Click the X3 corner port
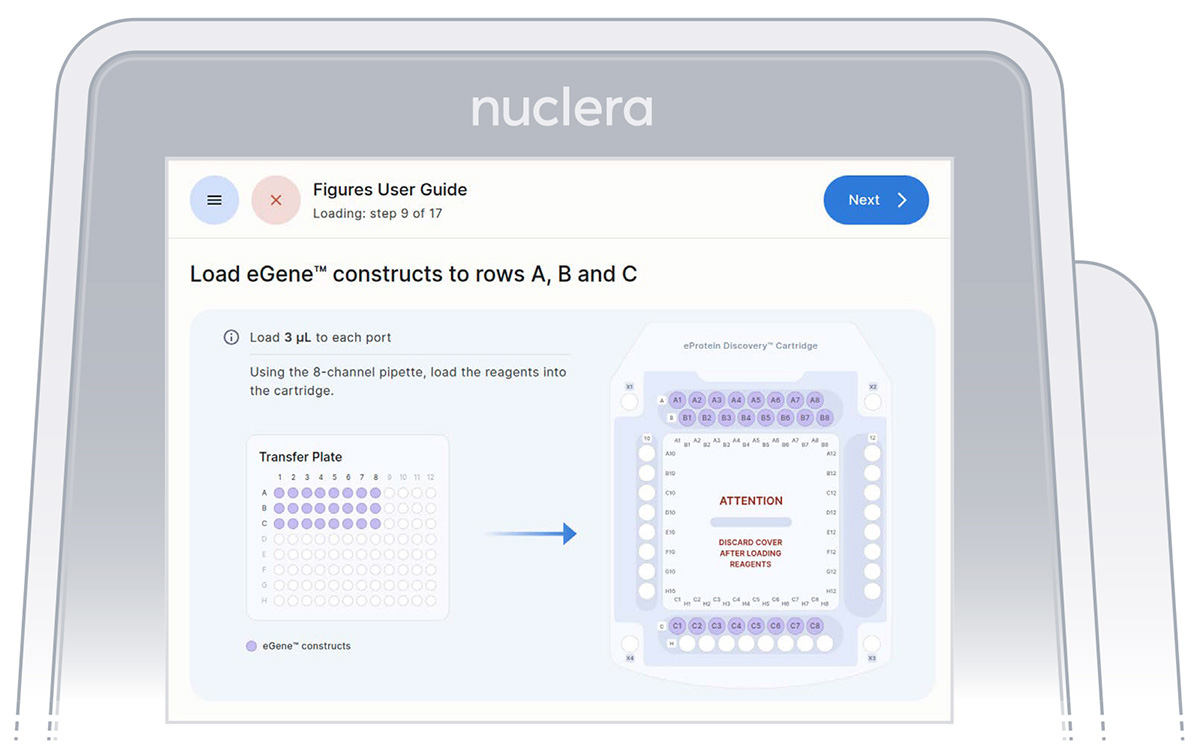Screen dimensions: 1200x756 873,643
